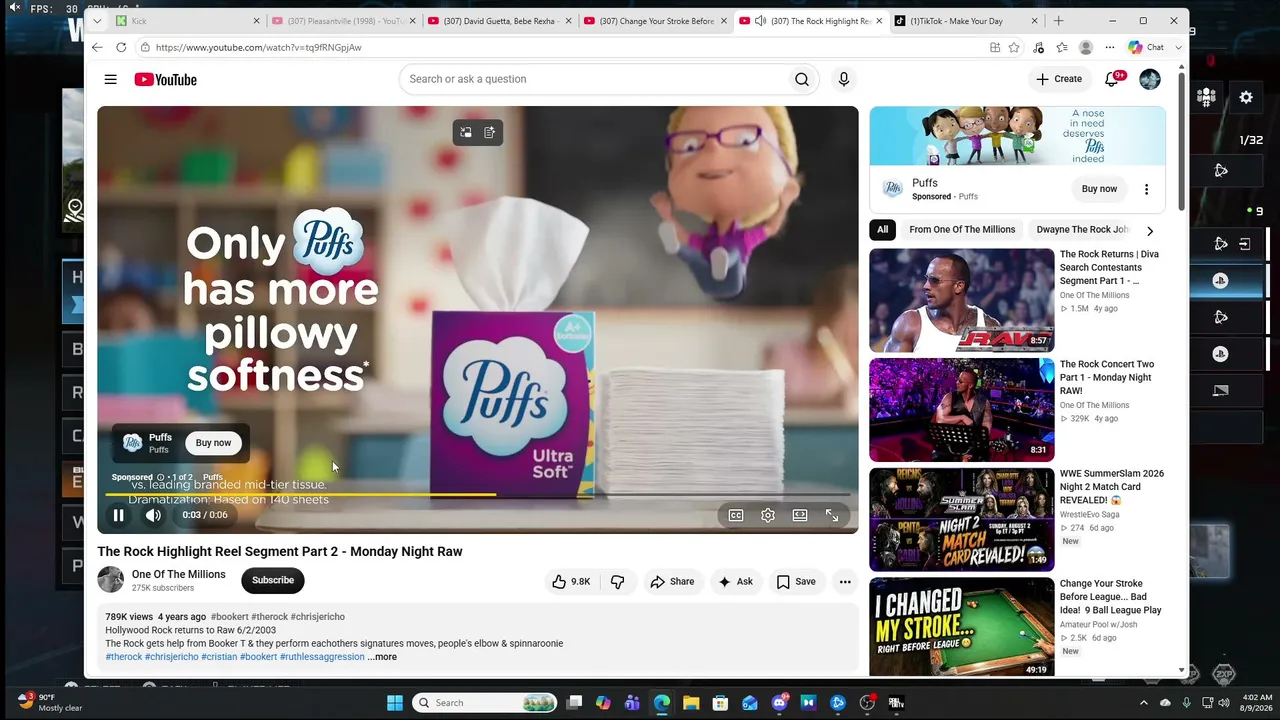Like the video with 9.8K likes
The height and width of the screenshot is (720, 1280).
pos(571,581)
